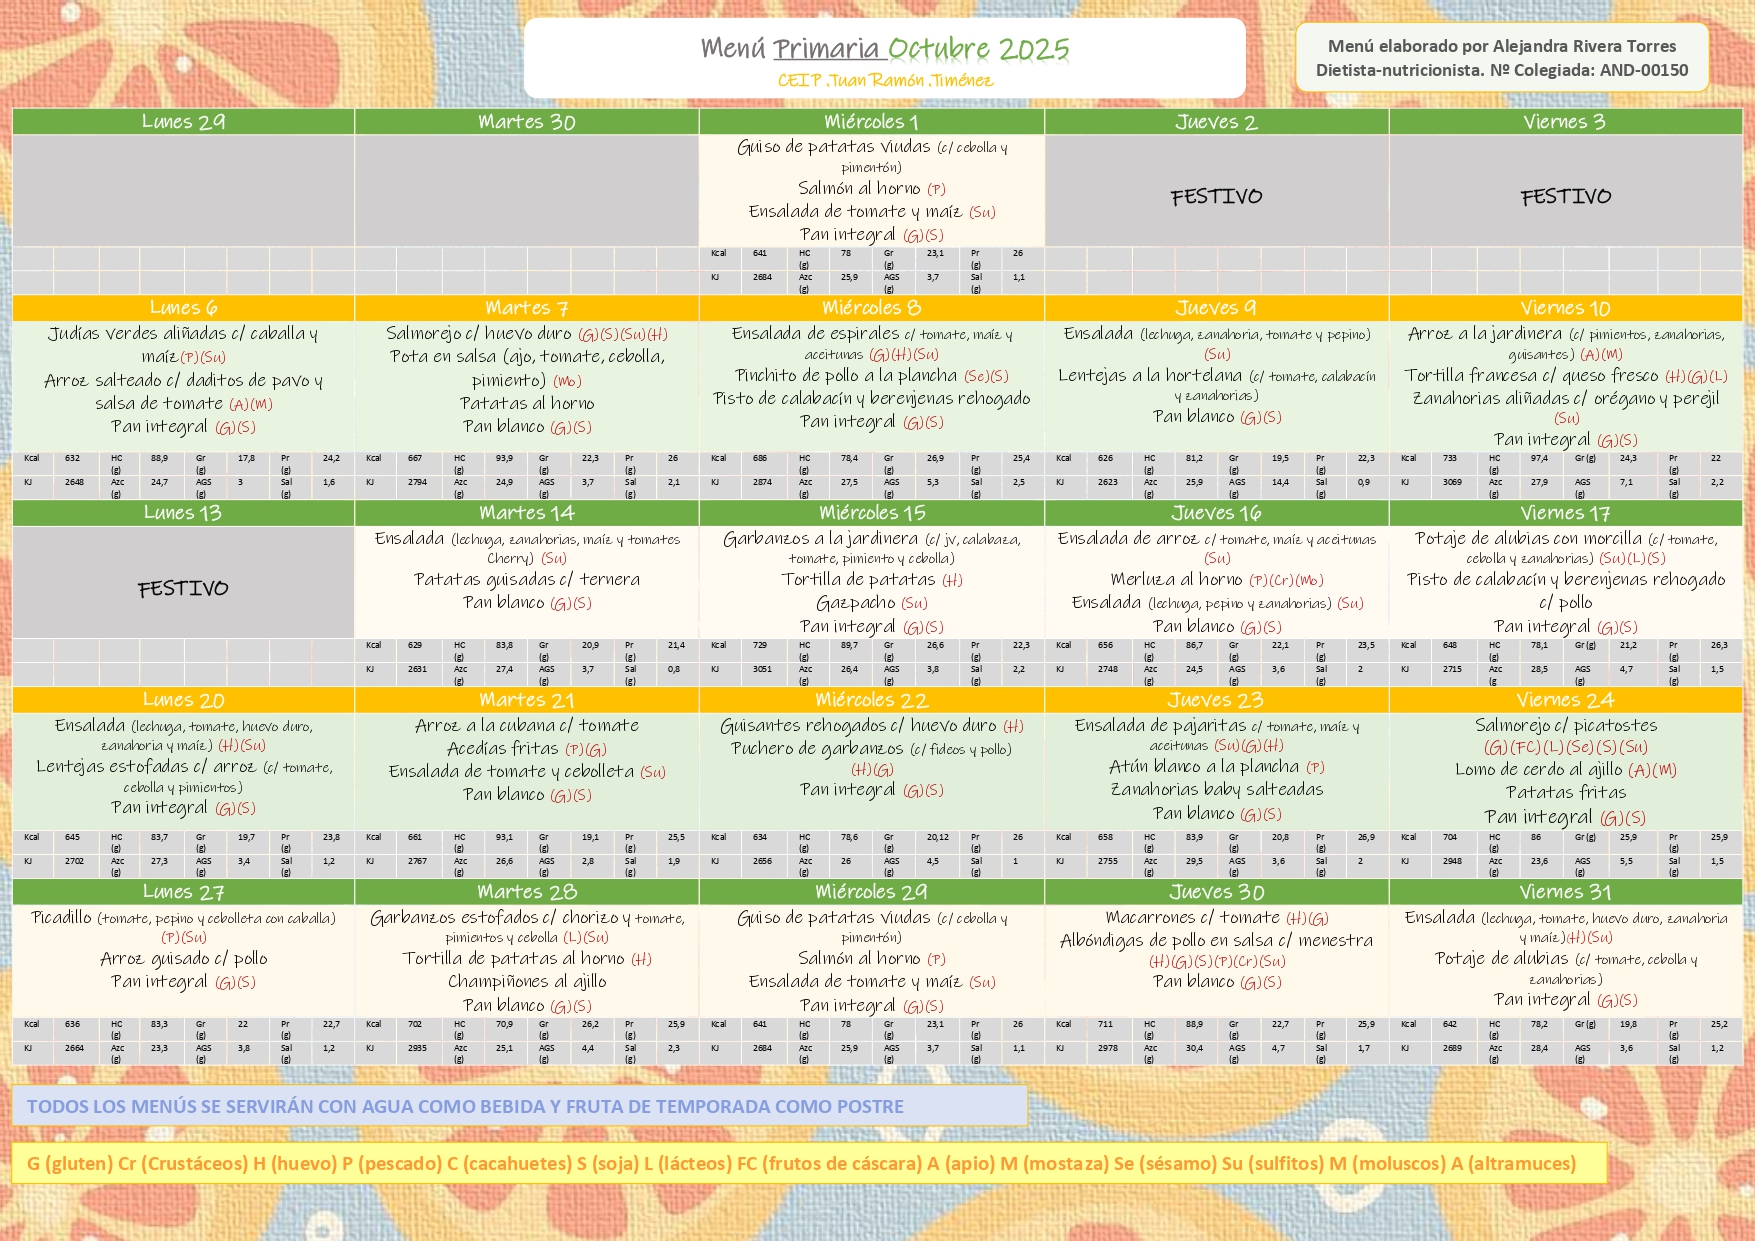Click the yellow allergen legend bar

click(x=808, y=1163)
